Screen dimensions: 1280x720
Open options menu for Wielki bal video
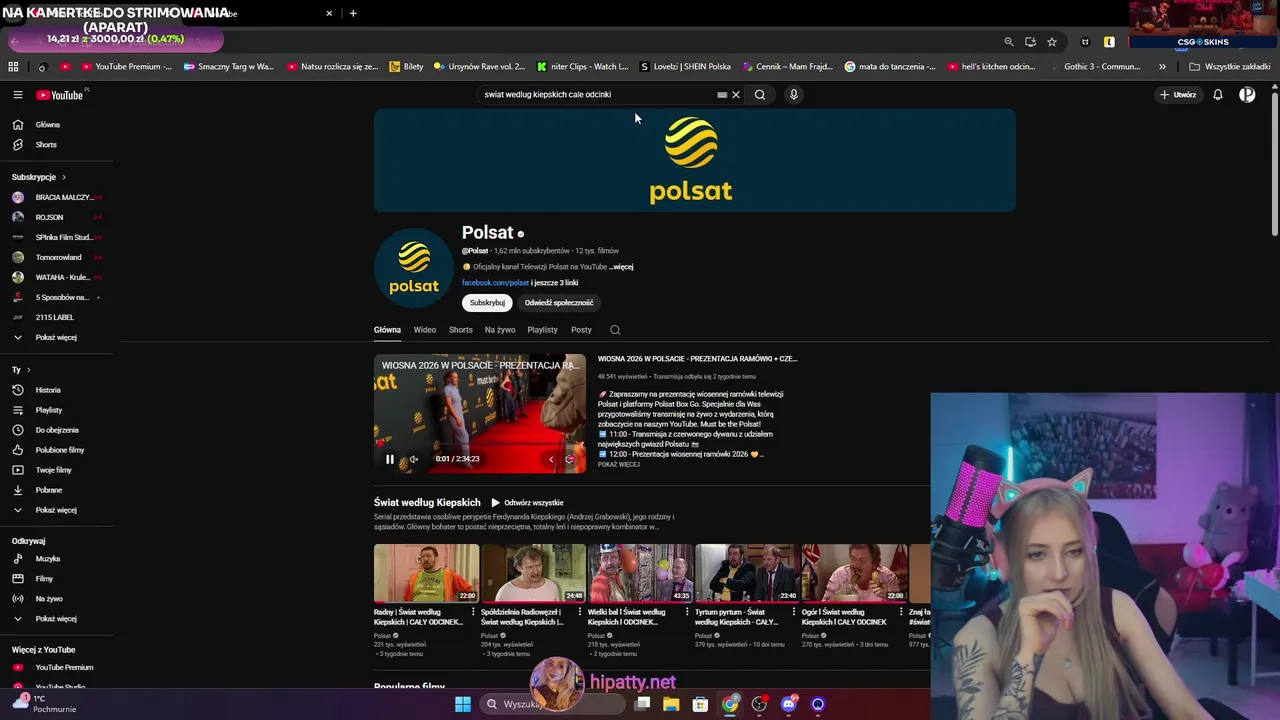(x=687, y=612)
